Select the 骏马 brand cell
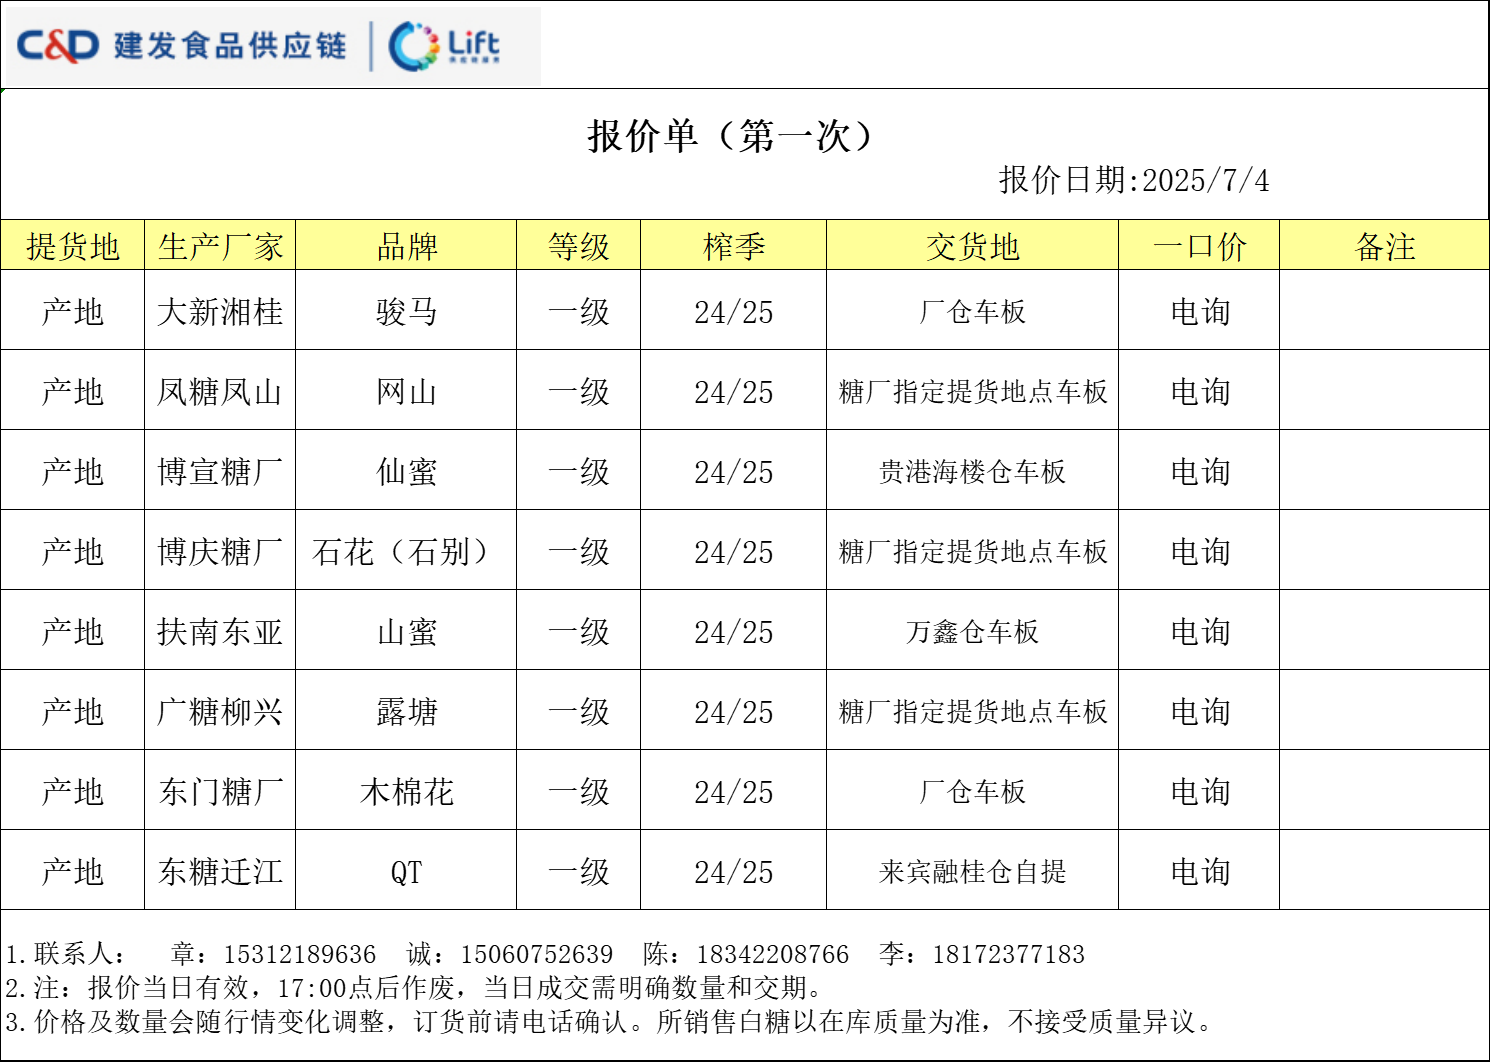 click(x=406, y=312)
